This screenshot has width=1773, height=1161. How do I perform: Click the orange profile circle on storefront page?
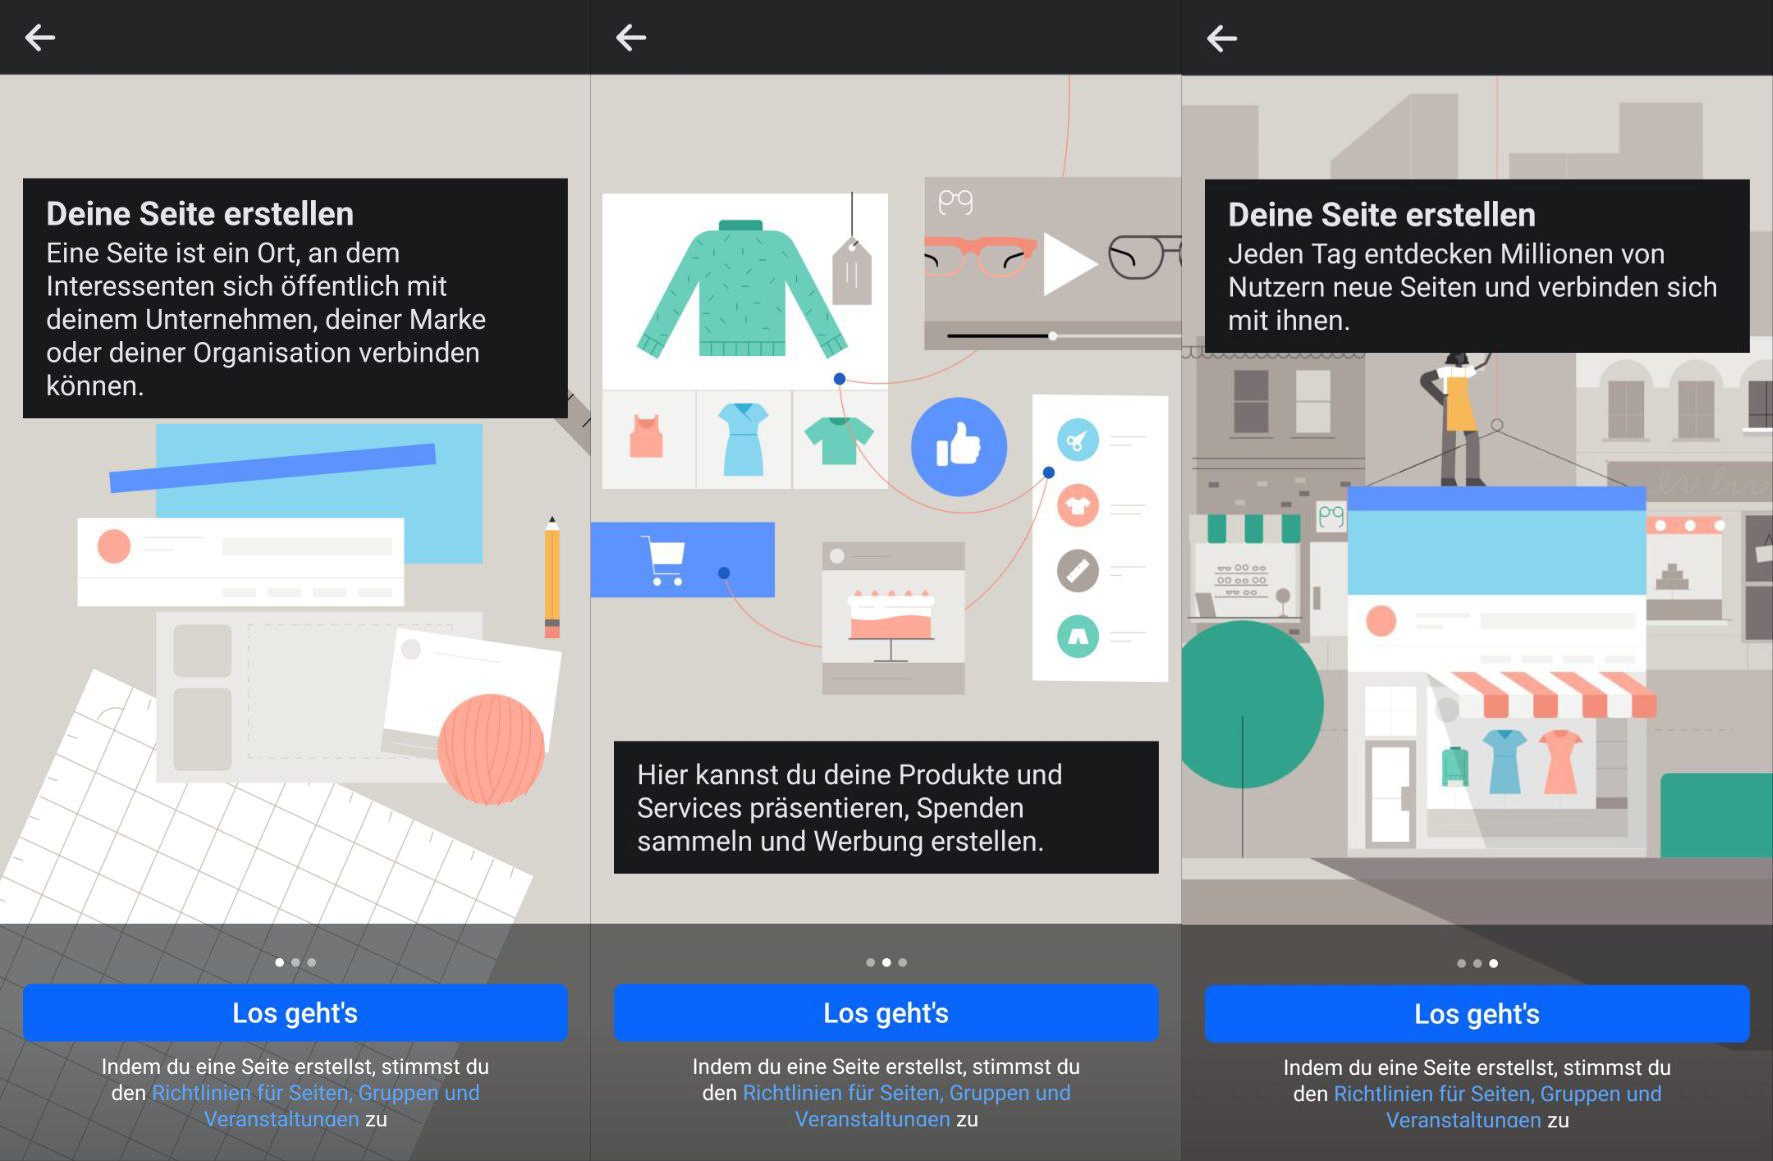tap(1381, 621)
